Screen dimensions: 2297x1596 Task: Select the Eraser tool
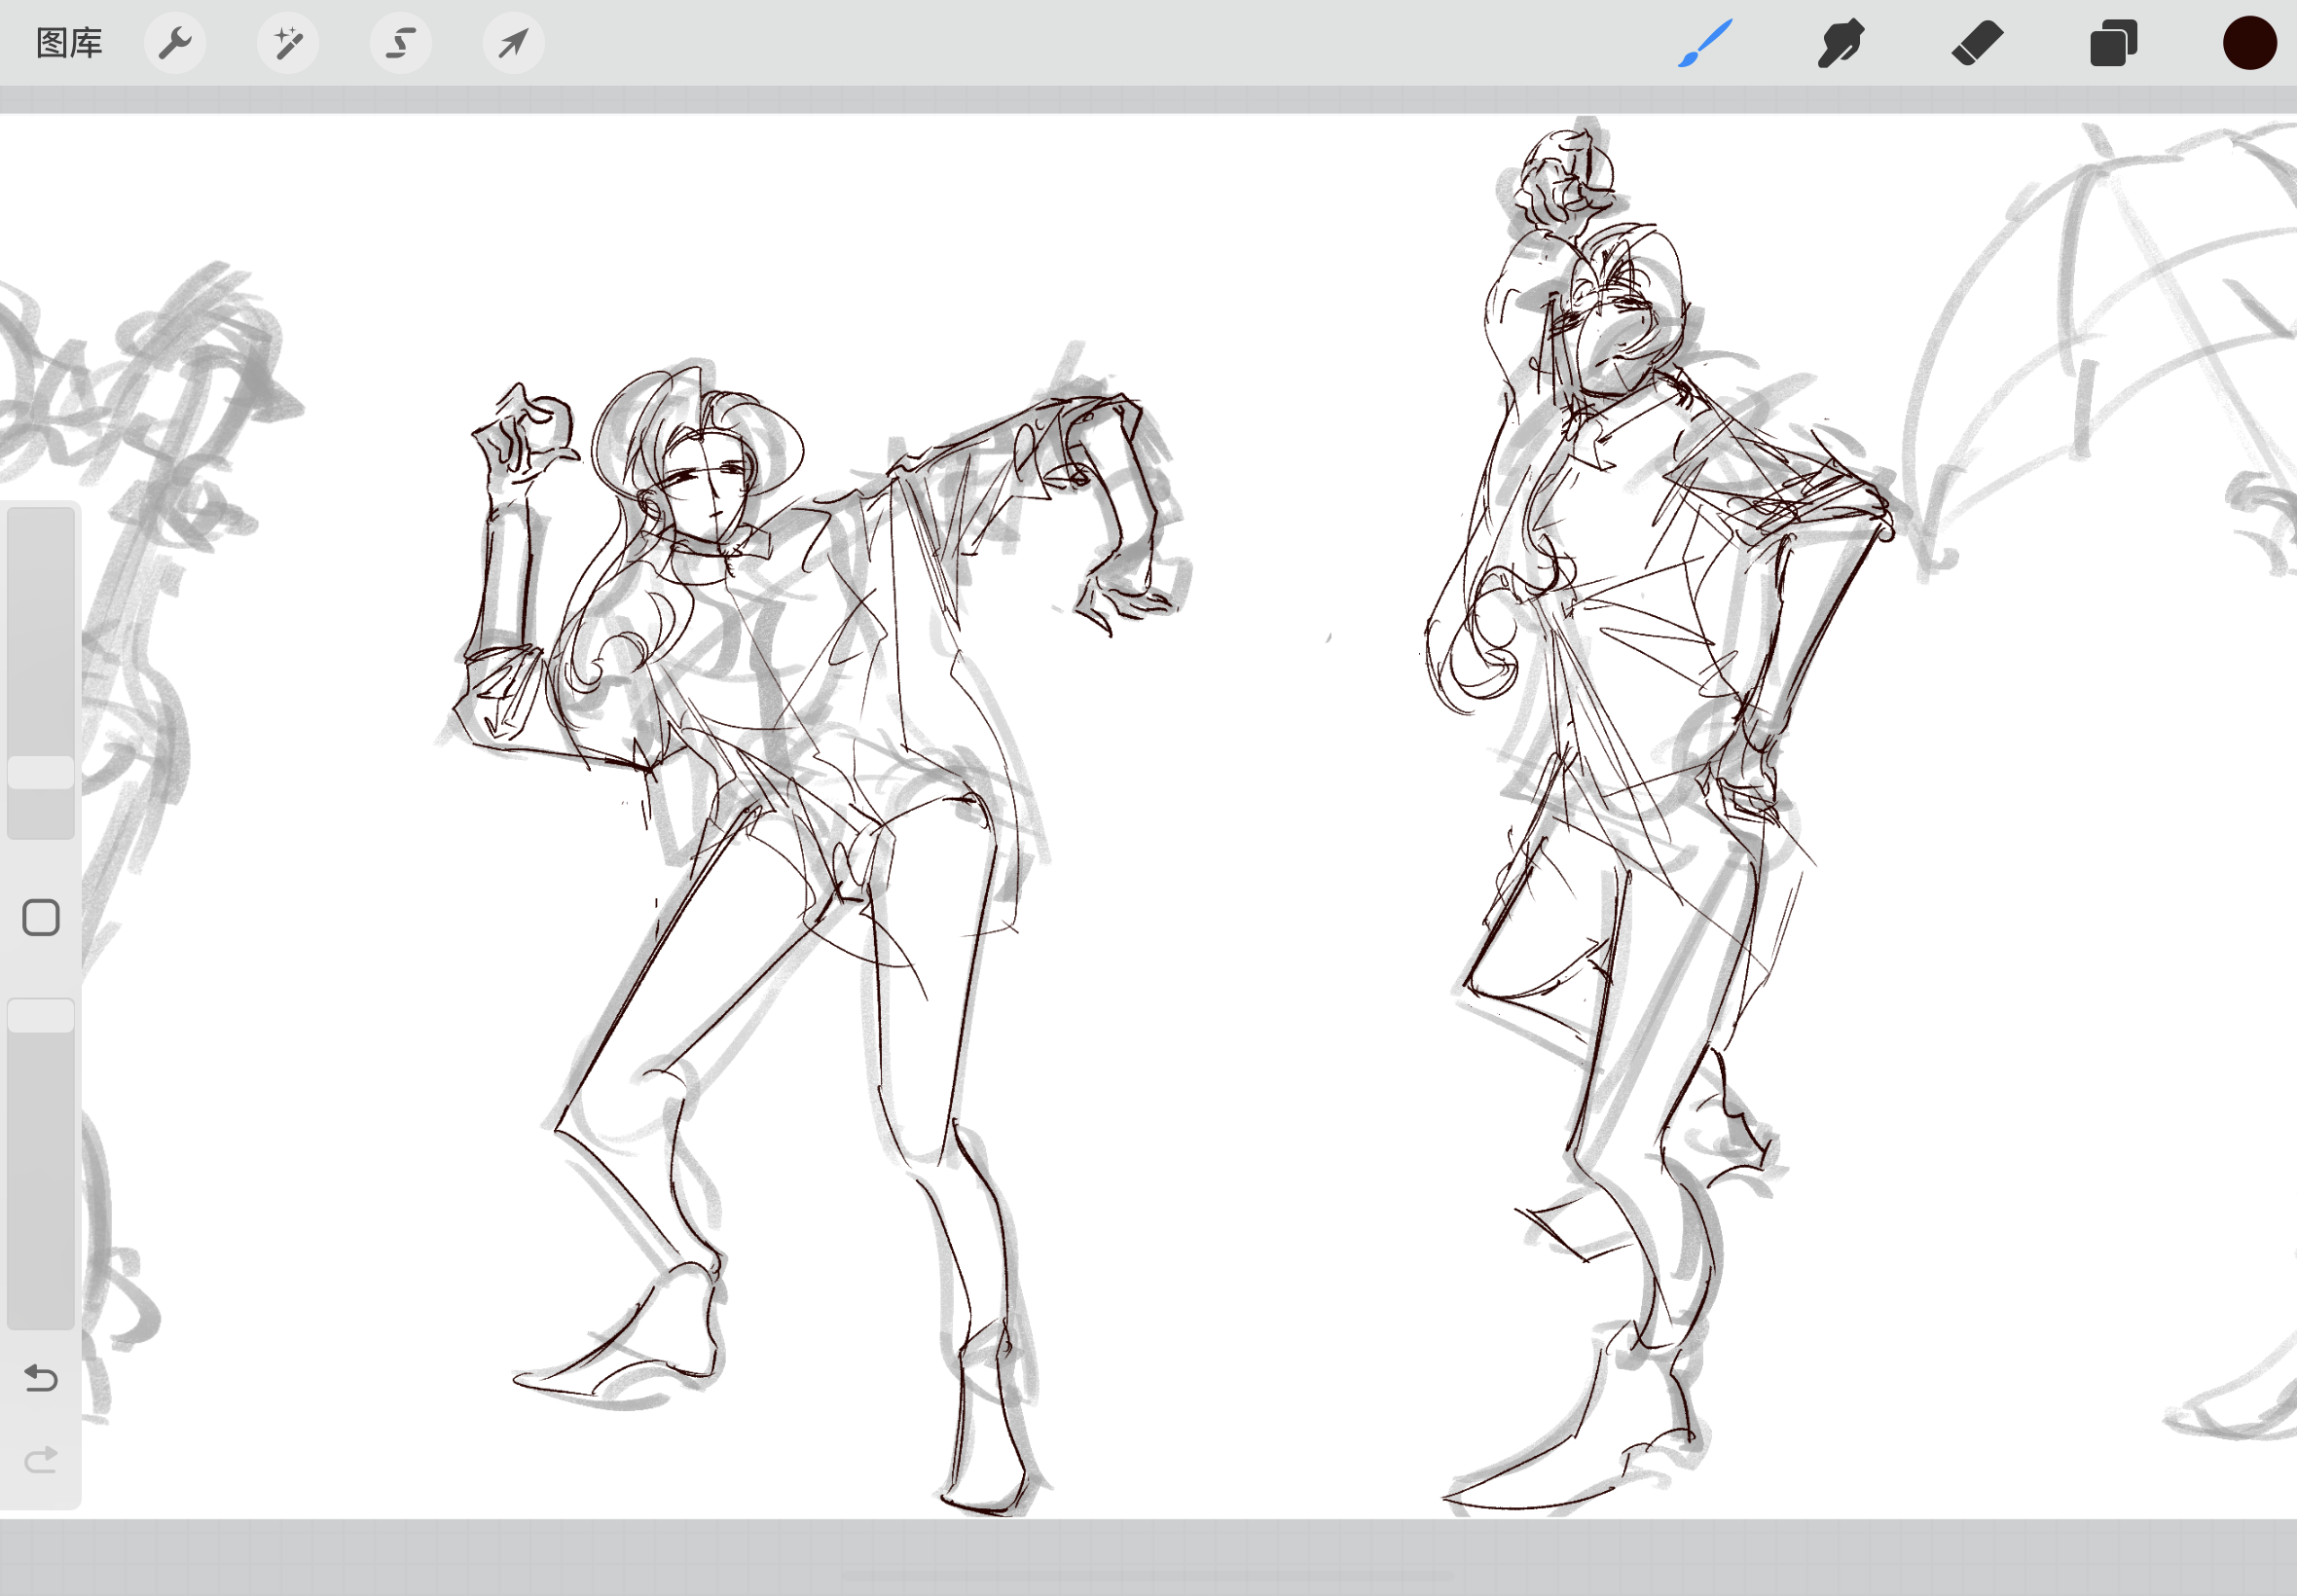1977,43
